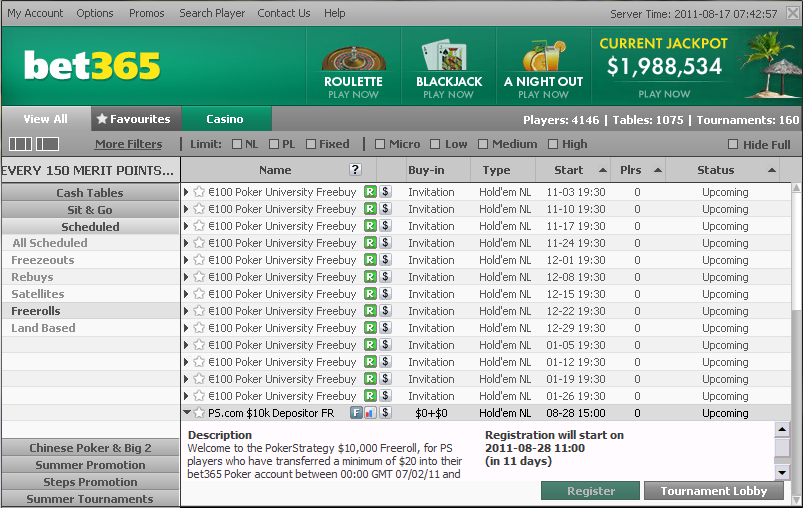Tick the Medium stakes checkbox
Viewport: 803px width, 508px height.
483,144
